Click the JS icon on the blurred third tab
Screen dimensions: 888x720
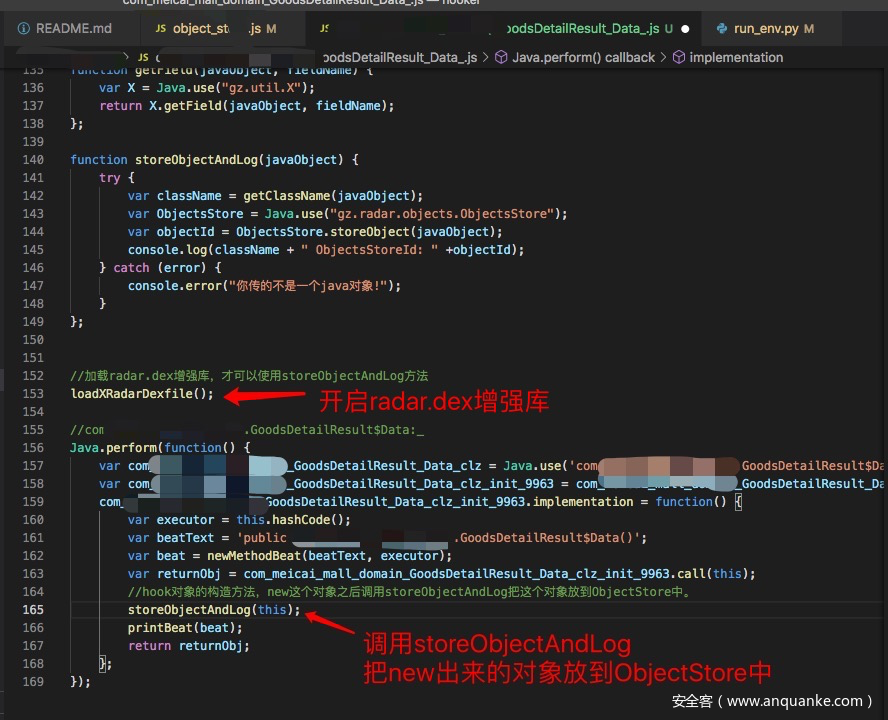point(324,28)
